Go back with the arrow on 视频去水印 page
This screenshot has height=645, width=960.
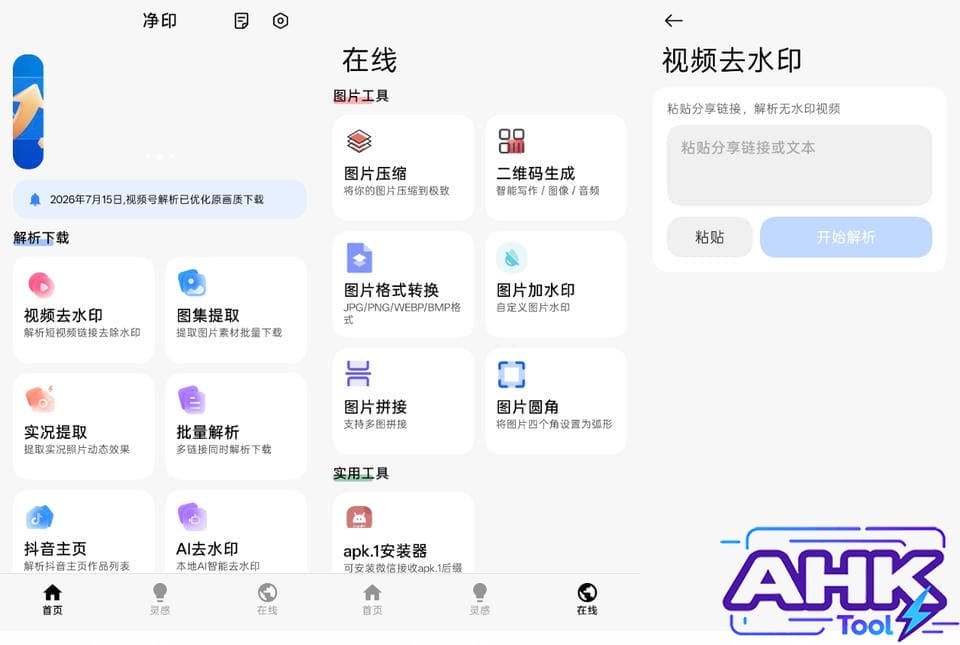click(x=673, y=21)
